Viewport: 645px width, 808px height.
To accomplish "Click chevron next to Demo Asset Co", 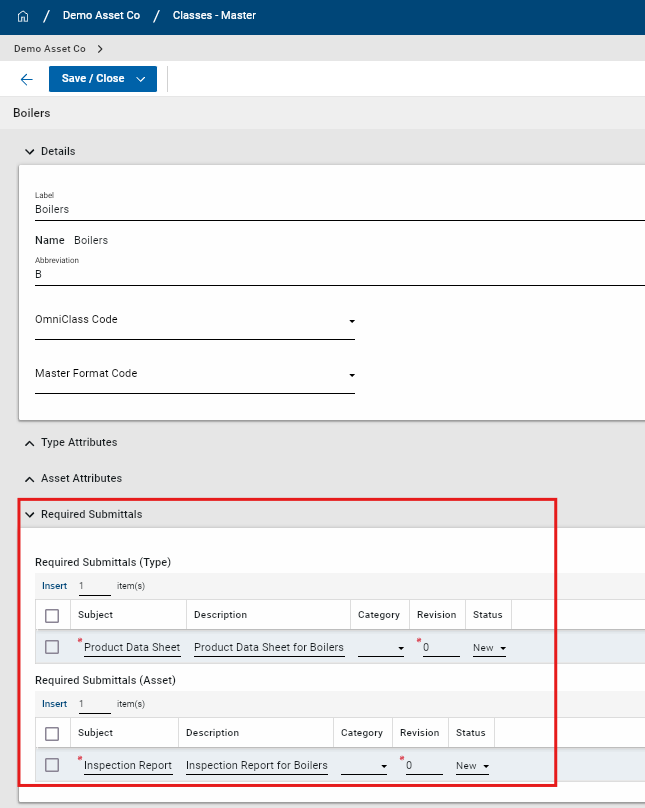I will click(100, 48).
